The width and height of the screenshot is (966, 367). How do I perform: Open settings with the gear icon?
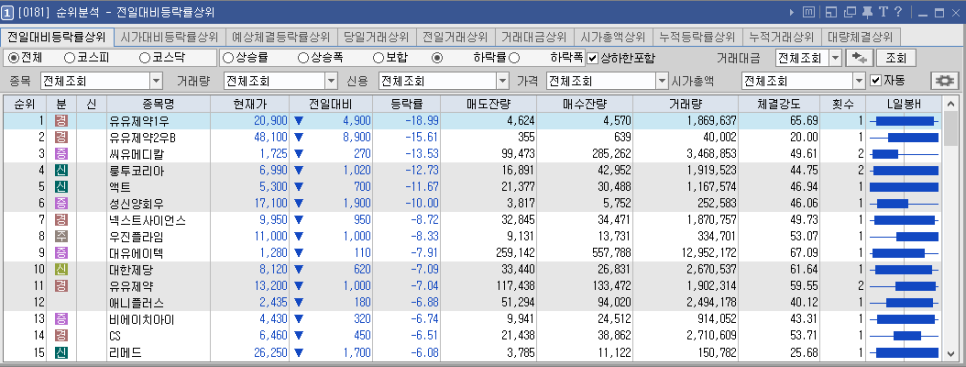pos(943,81)
